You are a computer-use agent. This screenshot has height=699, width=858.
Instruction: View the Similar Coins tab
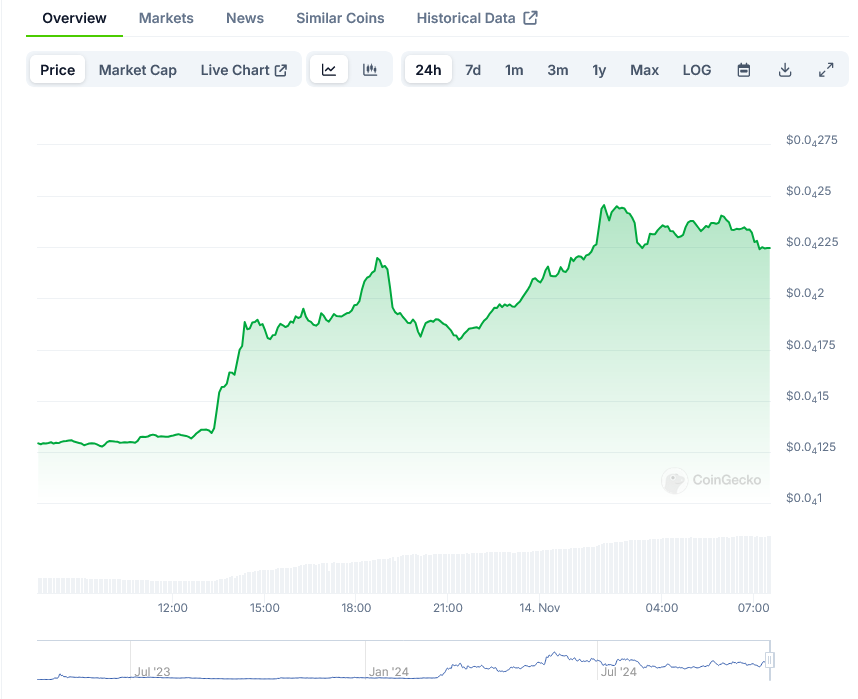(340, 18)
